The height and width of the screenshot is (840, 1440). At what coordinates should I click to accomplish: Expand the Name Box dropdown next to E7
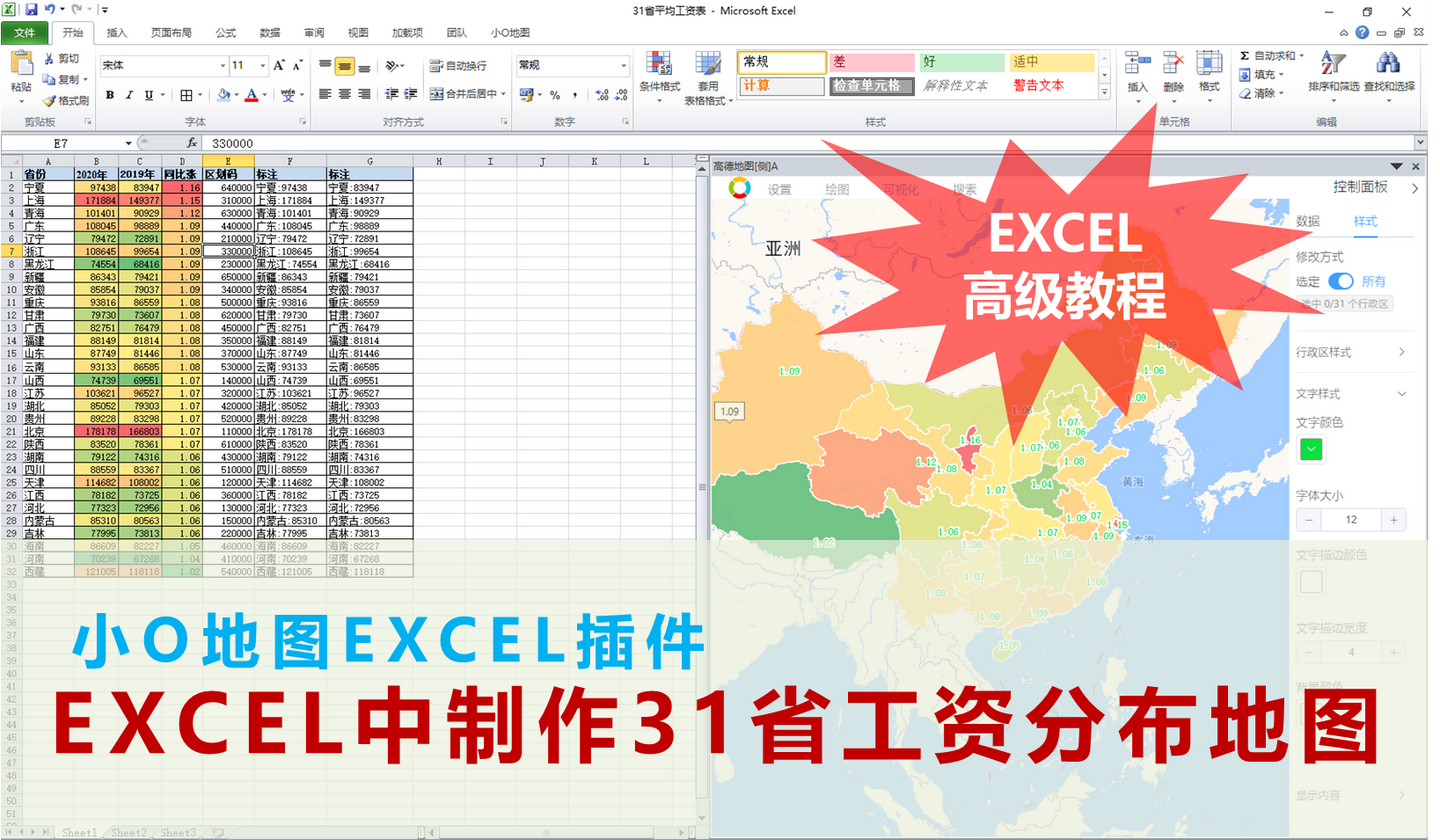[x=128, y=143]
